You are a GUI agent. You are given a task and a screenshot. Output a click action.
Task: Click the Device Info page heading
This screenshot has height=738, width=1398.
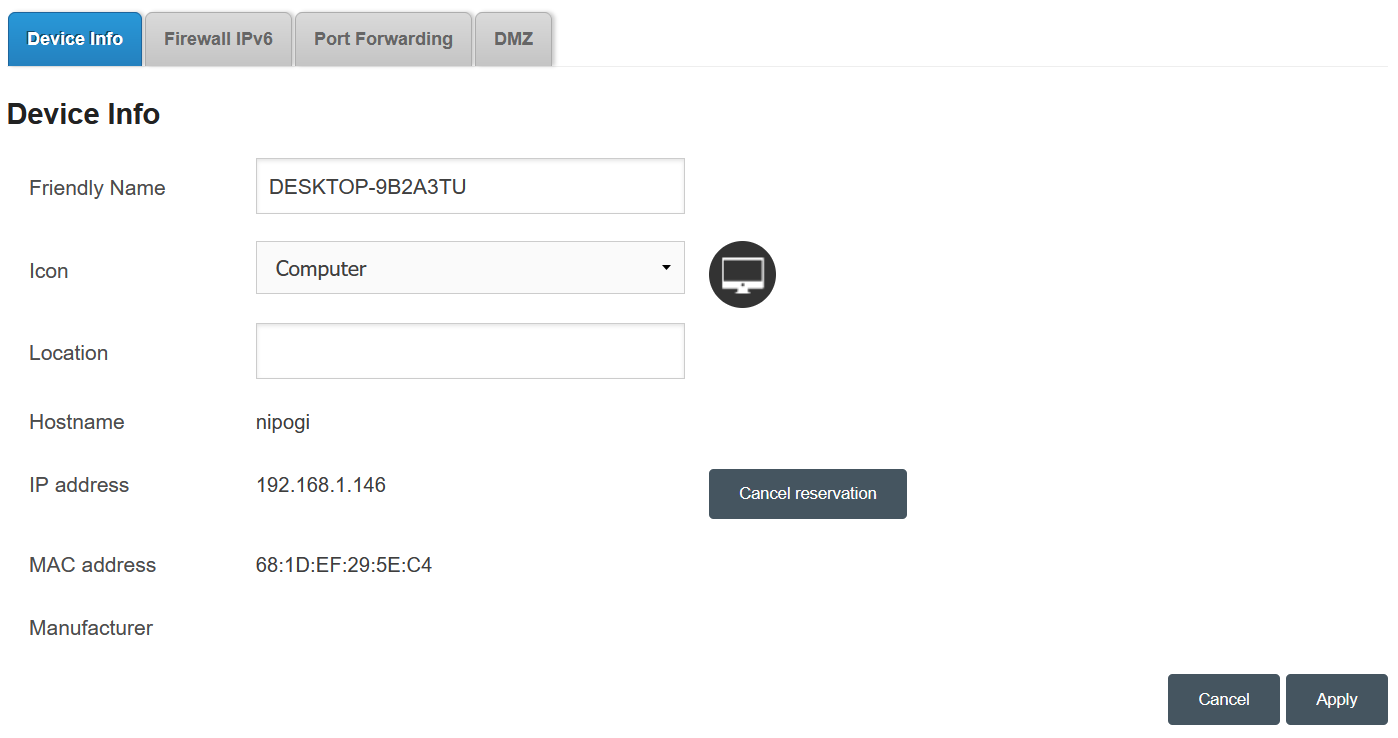tap(84, 115)
